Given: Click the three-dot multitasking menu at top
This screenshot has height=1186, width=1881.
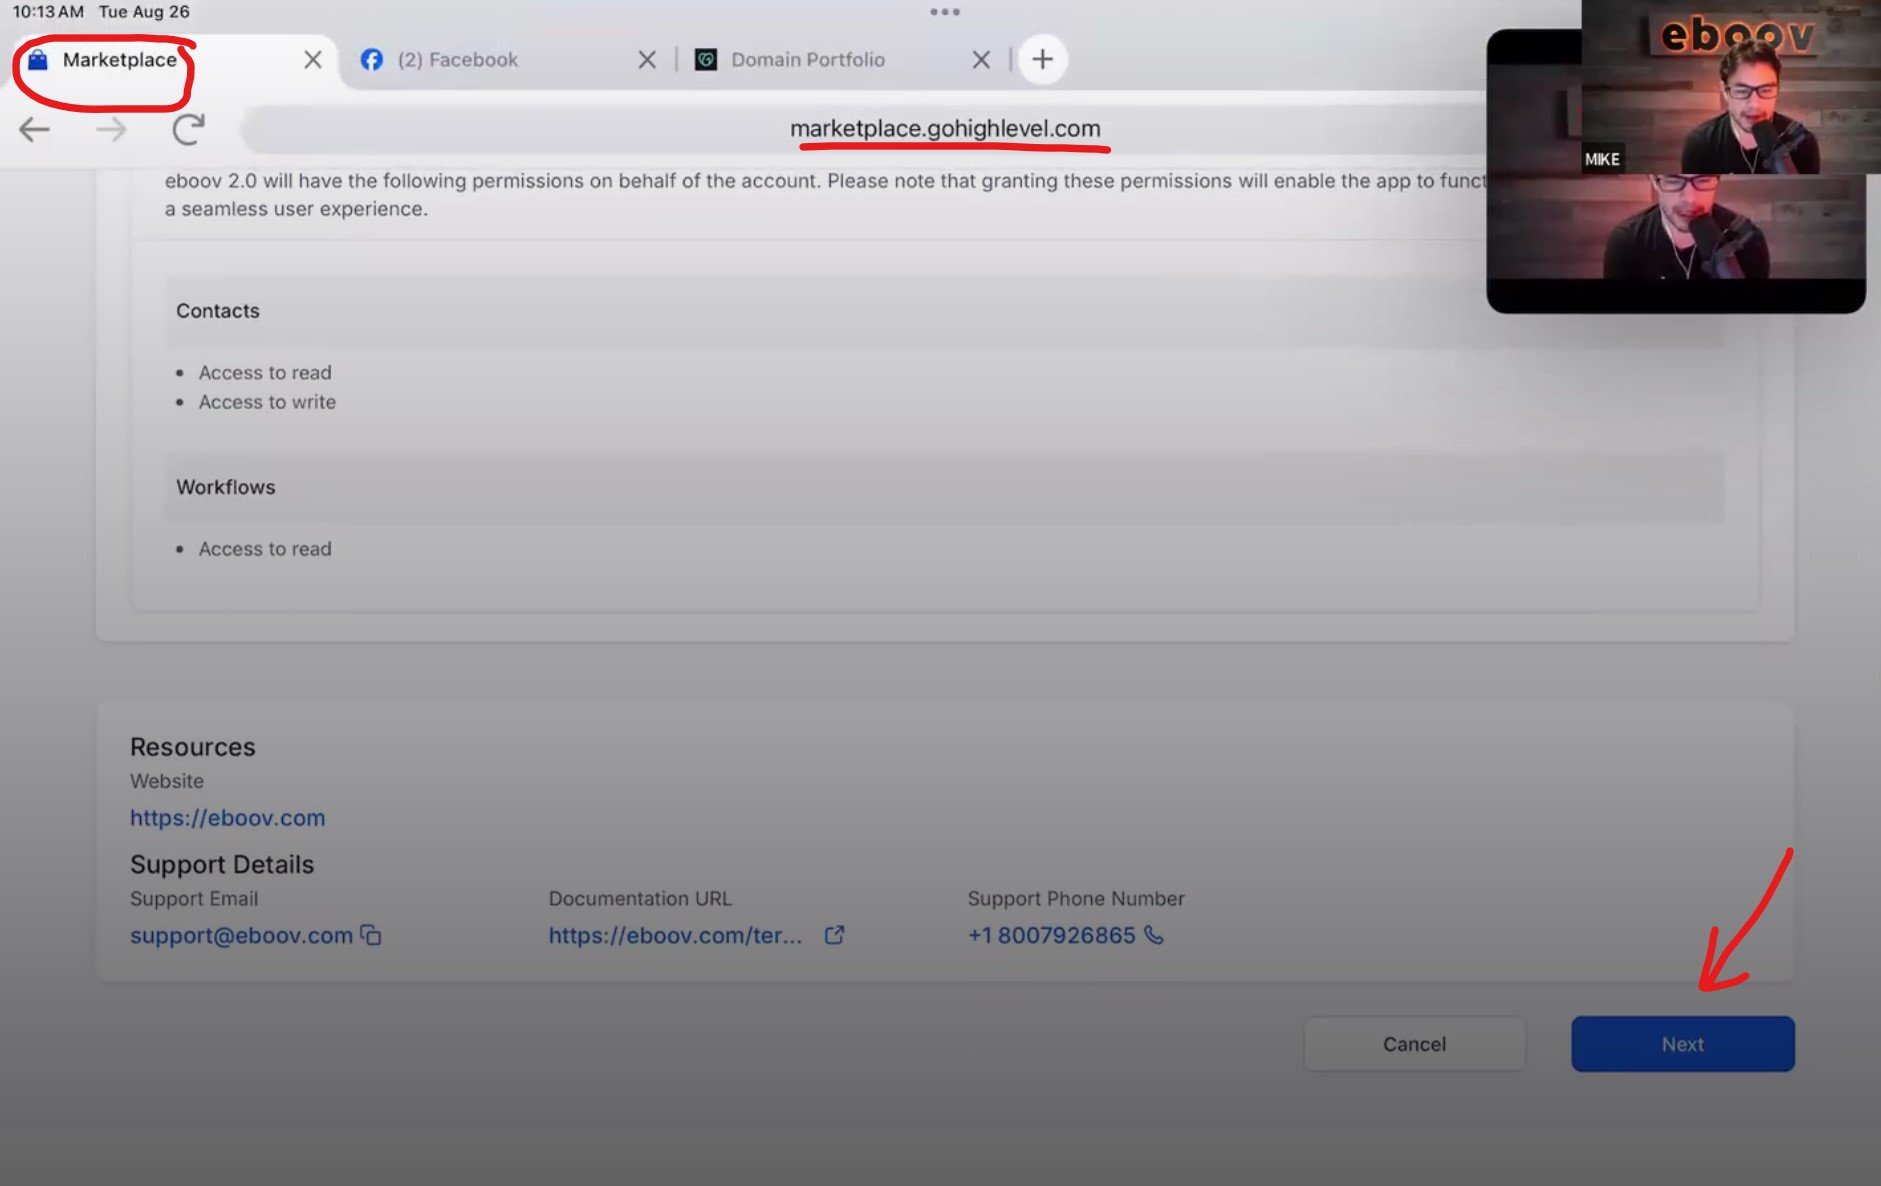Looking at the screenshot, I should pyautogui.click(x=945, y=12).
